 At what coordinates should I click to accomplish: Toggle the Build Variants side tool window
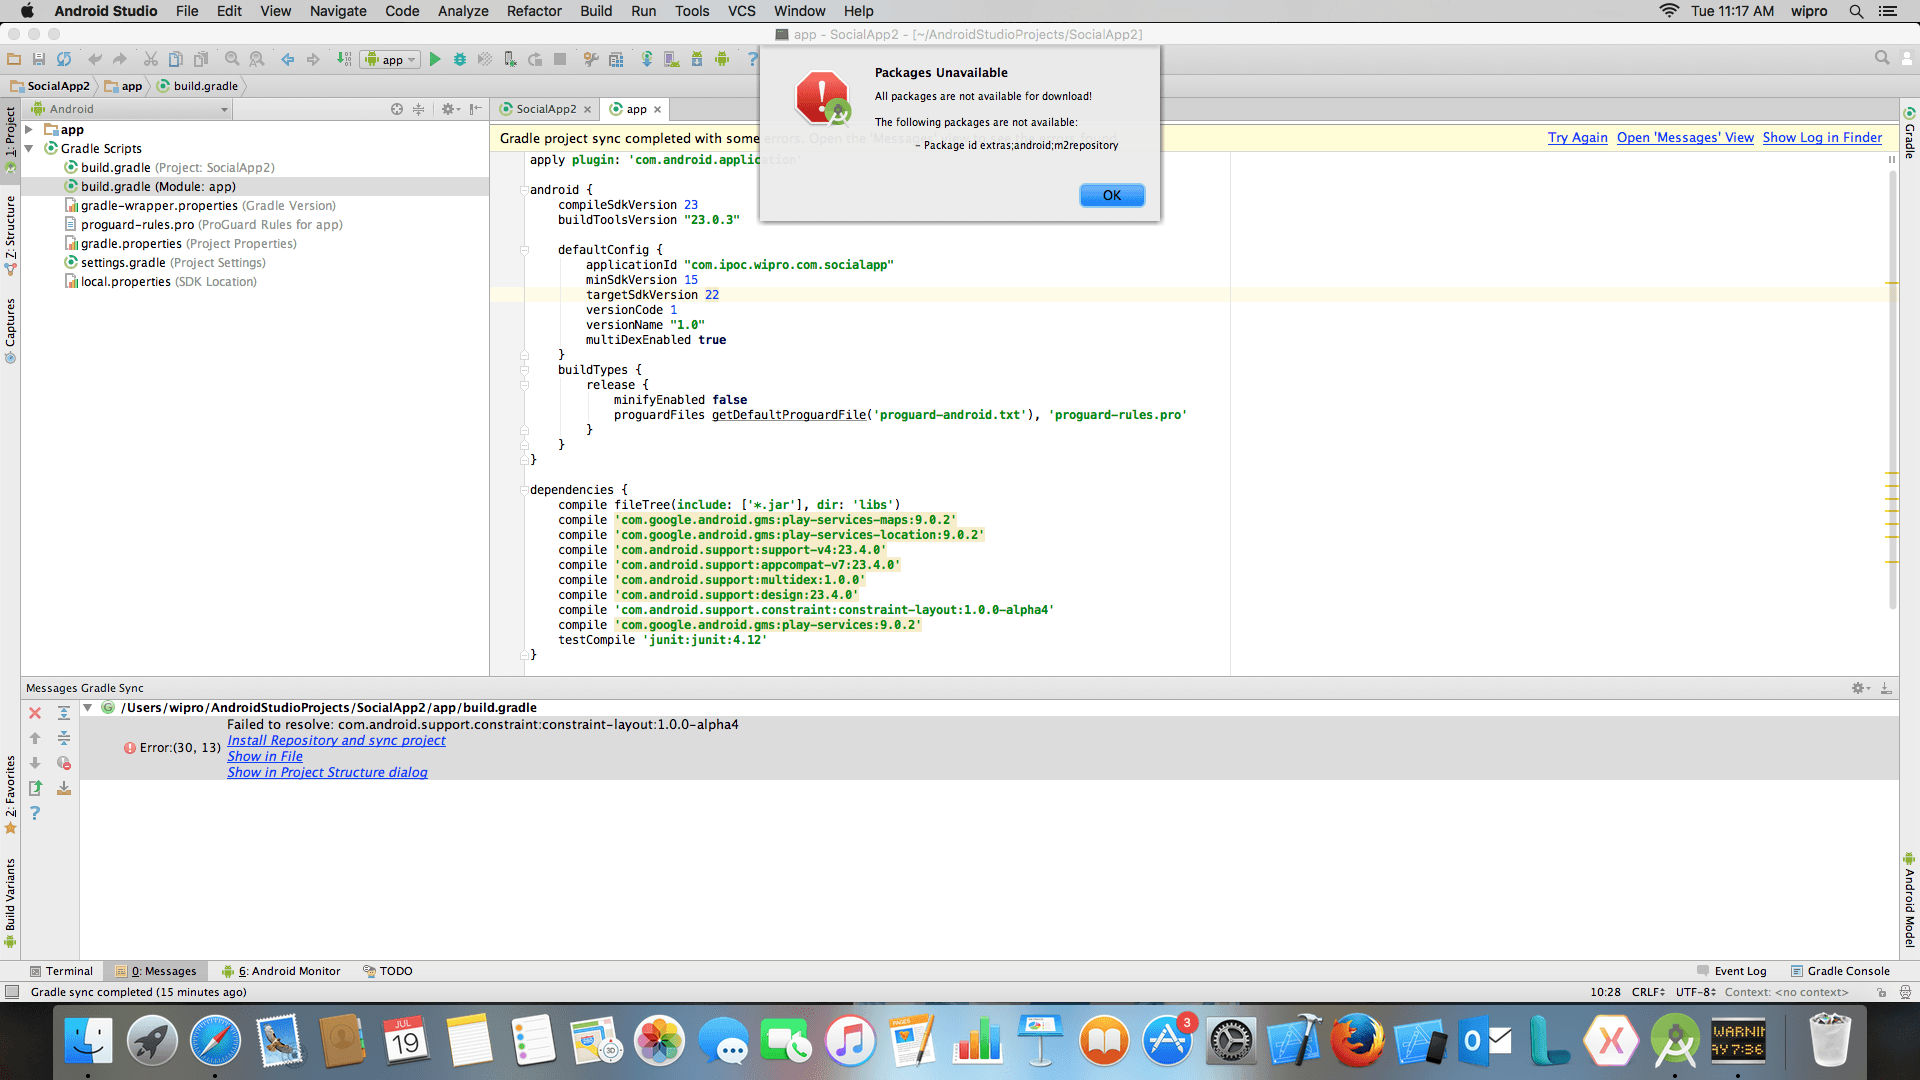(x=10, y=902)
